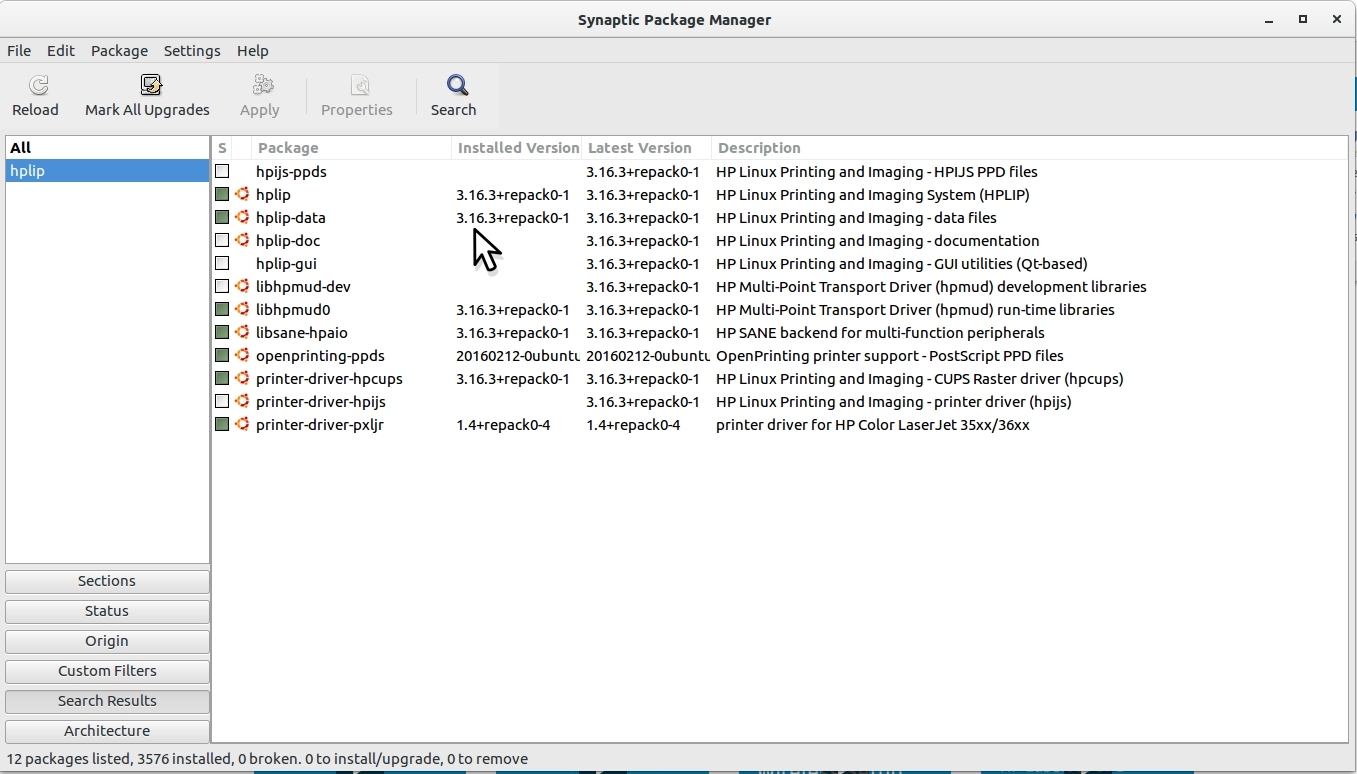Click the Ubuntu icon next to printer-driver-pxljr
1357x774 pixels.
[242, 425]
